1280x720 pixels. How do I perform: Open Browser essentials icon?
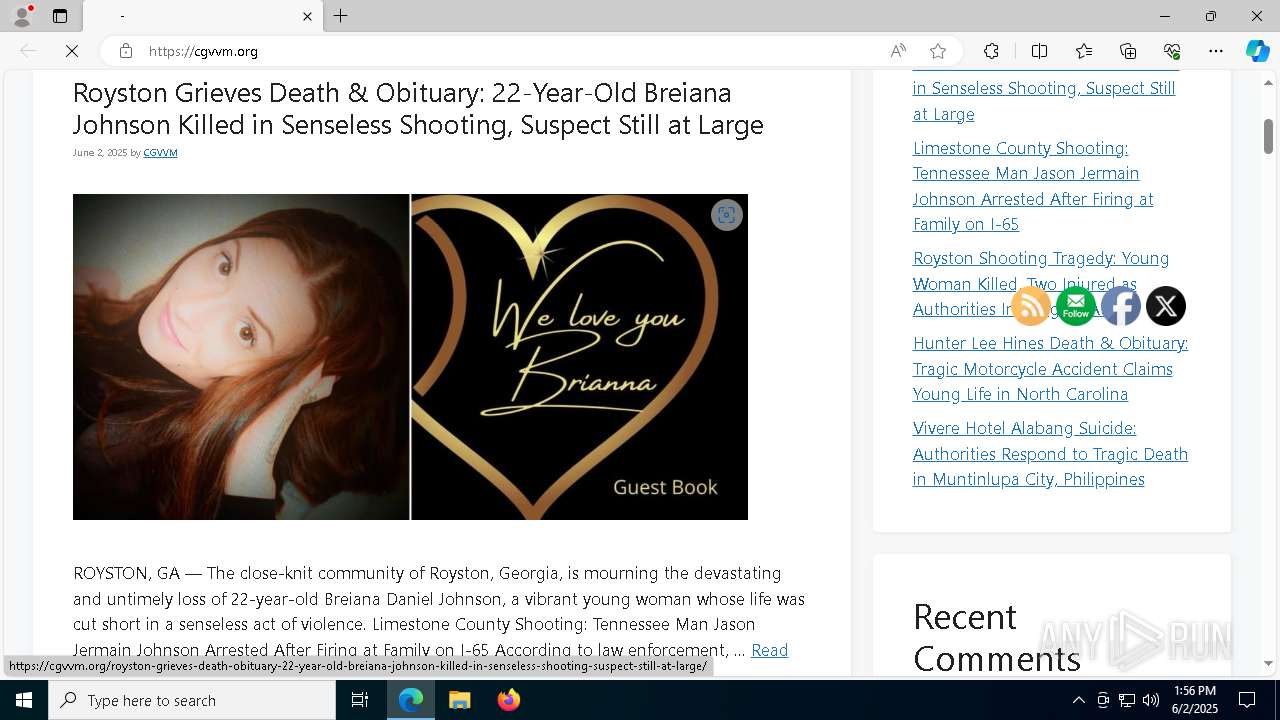click(x=1172, y=51)
